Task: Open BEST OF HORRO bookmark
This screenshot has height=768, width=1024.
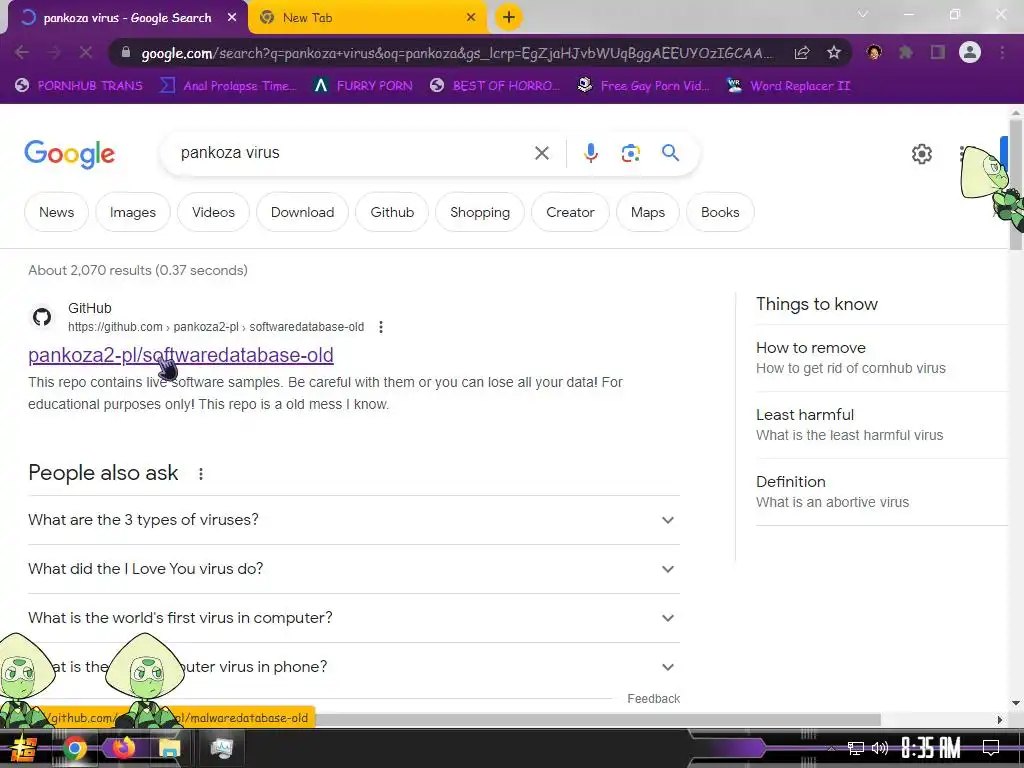Action: 495,86
